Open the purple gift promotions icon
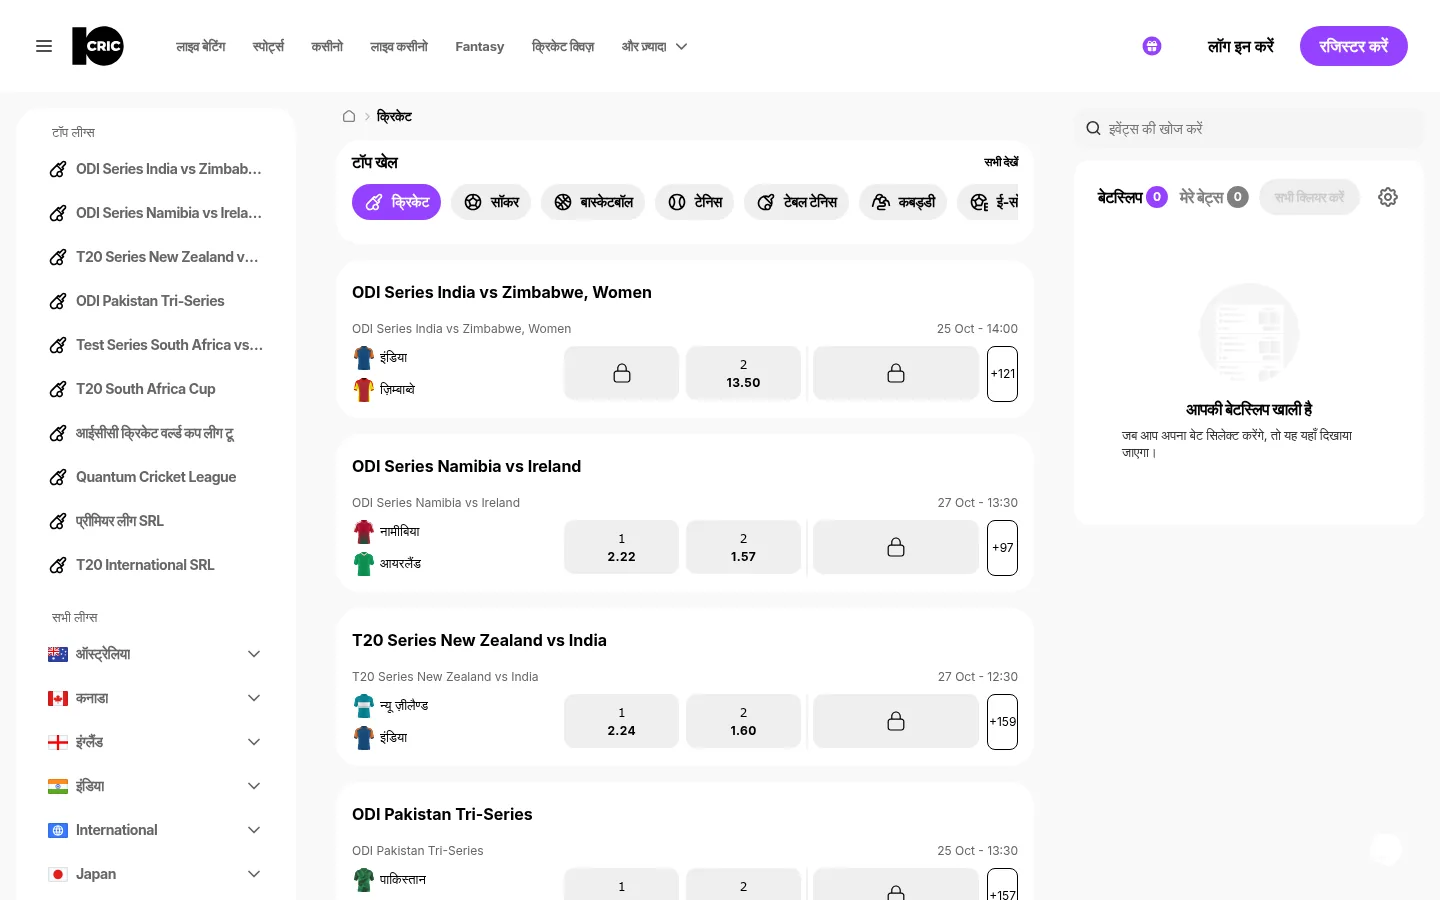 tap(1152, 46)
